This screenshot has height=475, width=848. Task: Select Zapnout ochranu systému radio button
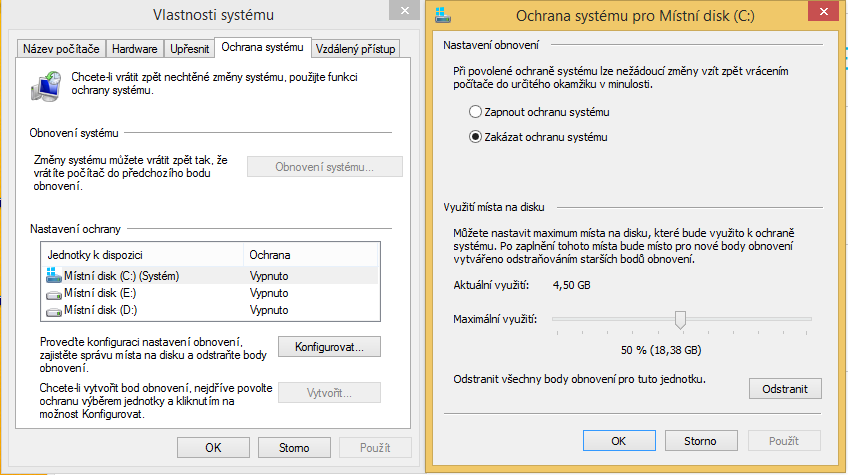pyautogui.click(x=476, y=112)
